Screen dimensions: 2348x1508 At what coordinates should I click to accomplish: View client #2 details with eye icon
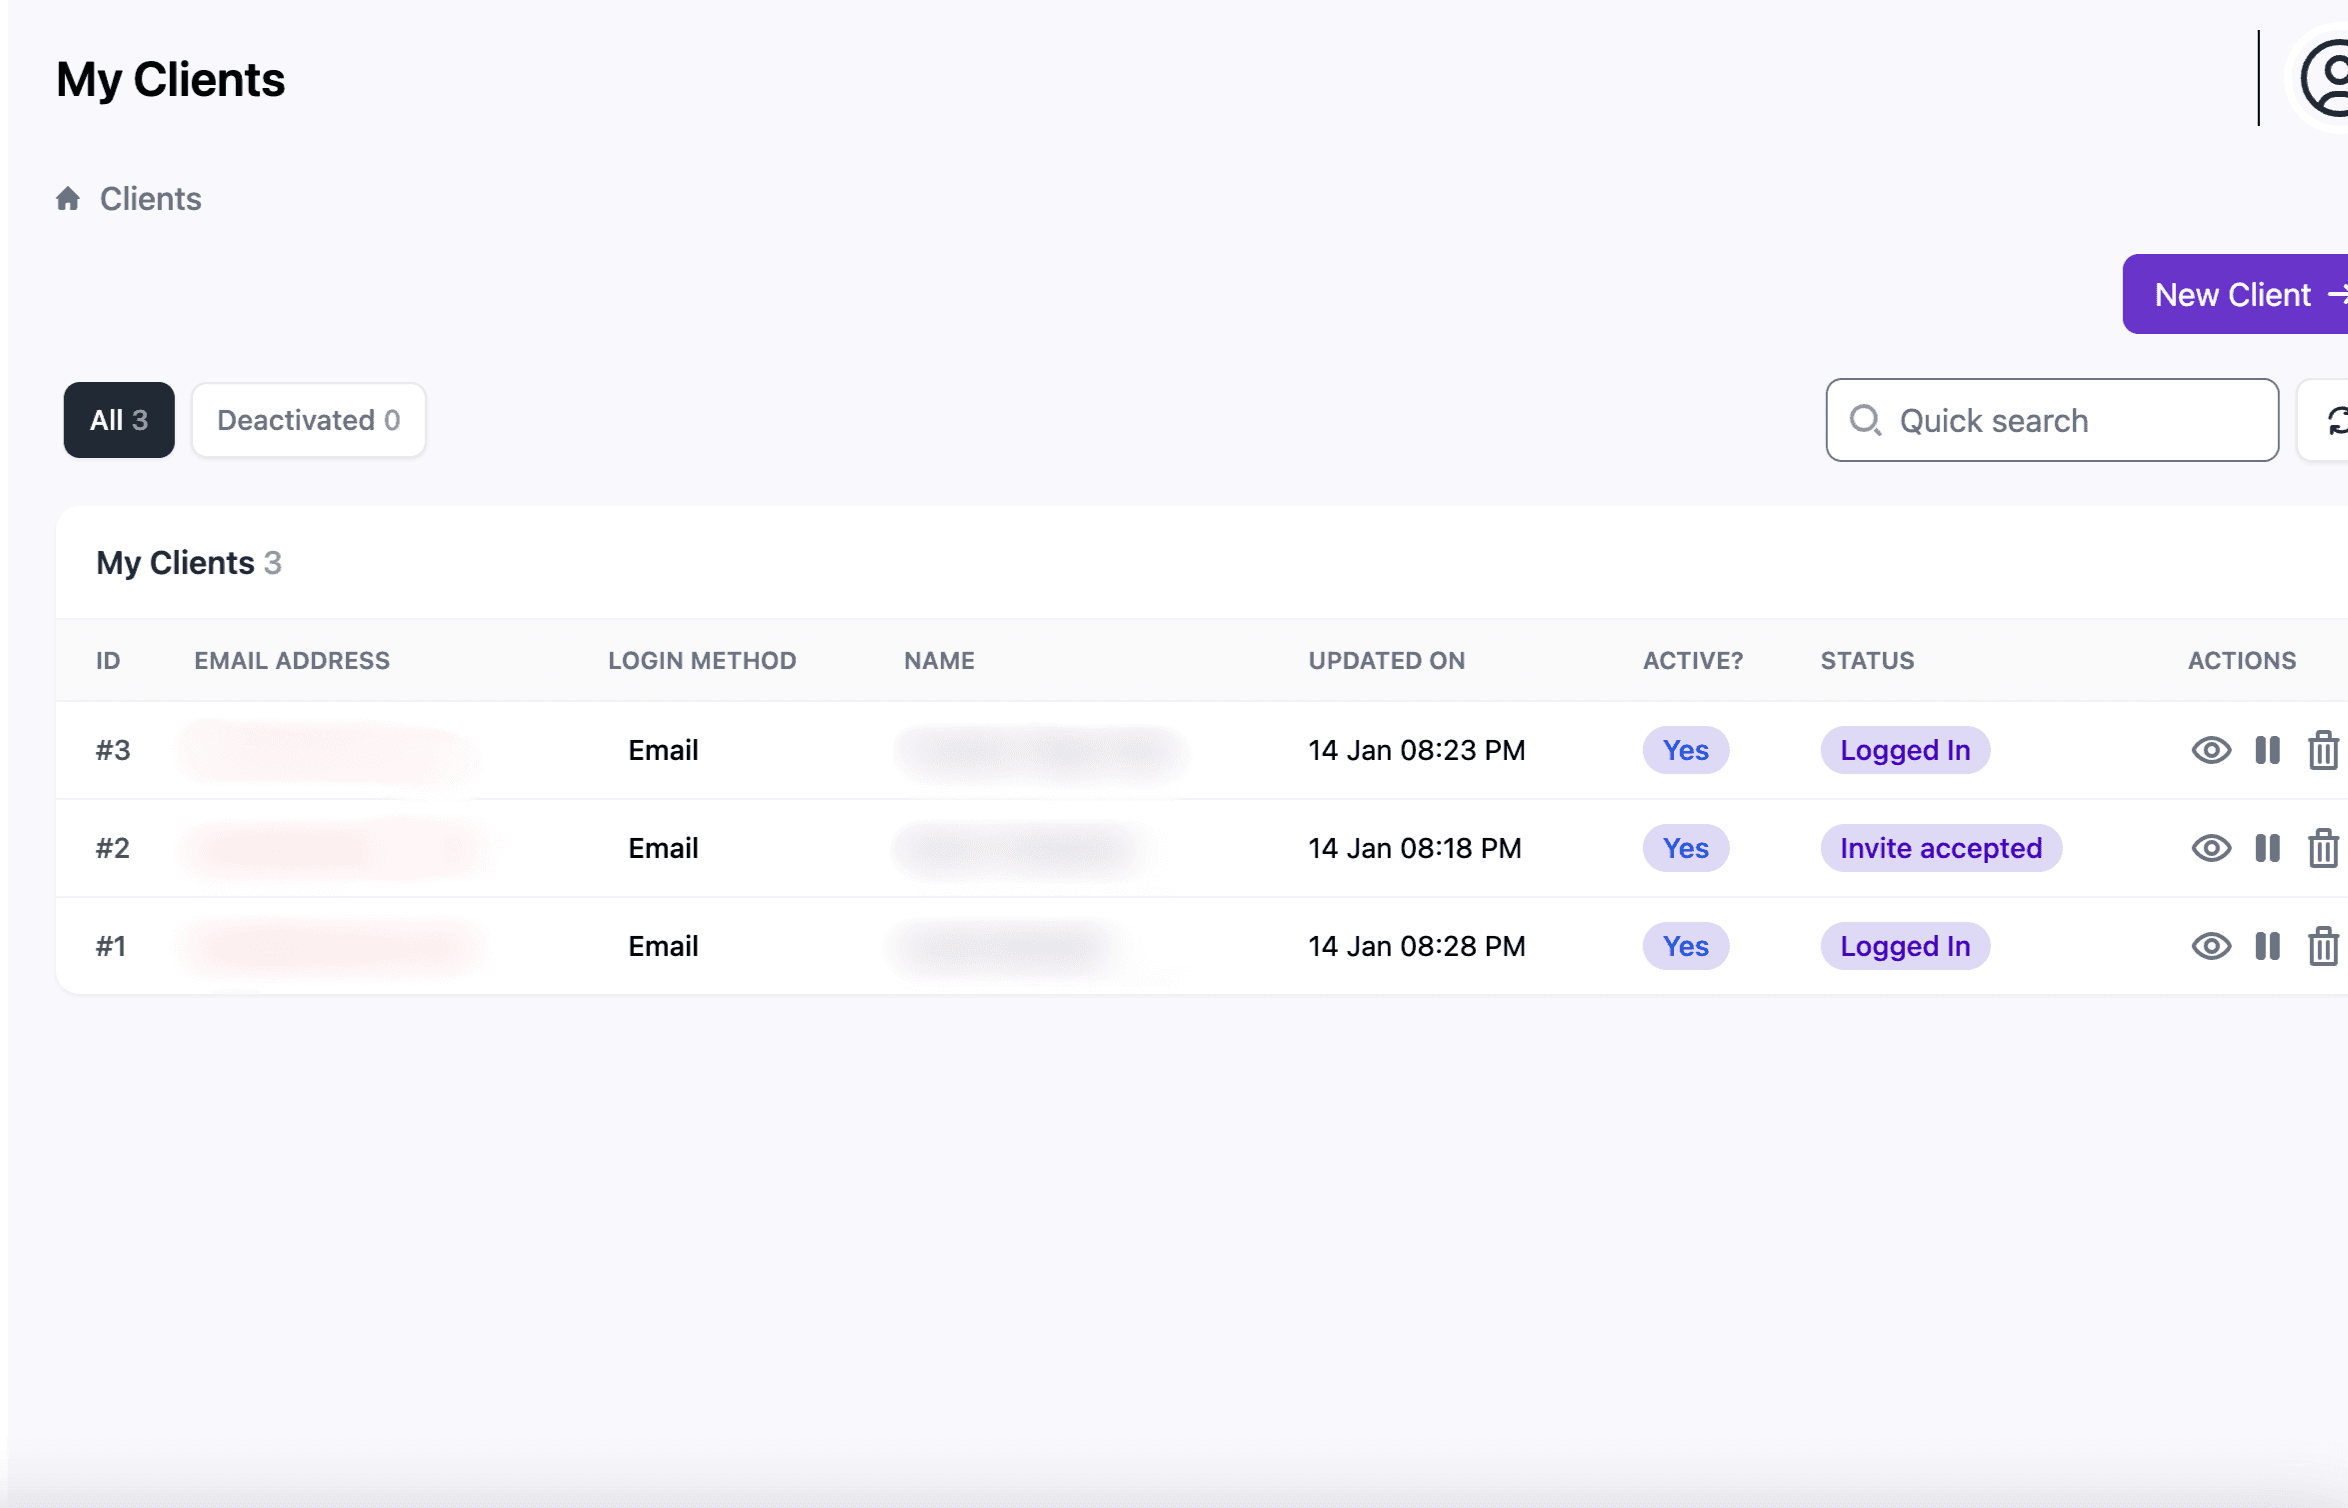pos(2211,848)
